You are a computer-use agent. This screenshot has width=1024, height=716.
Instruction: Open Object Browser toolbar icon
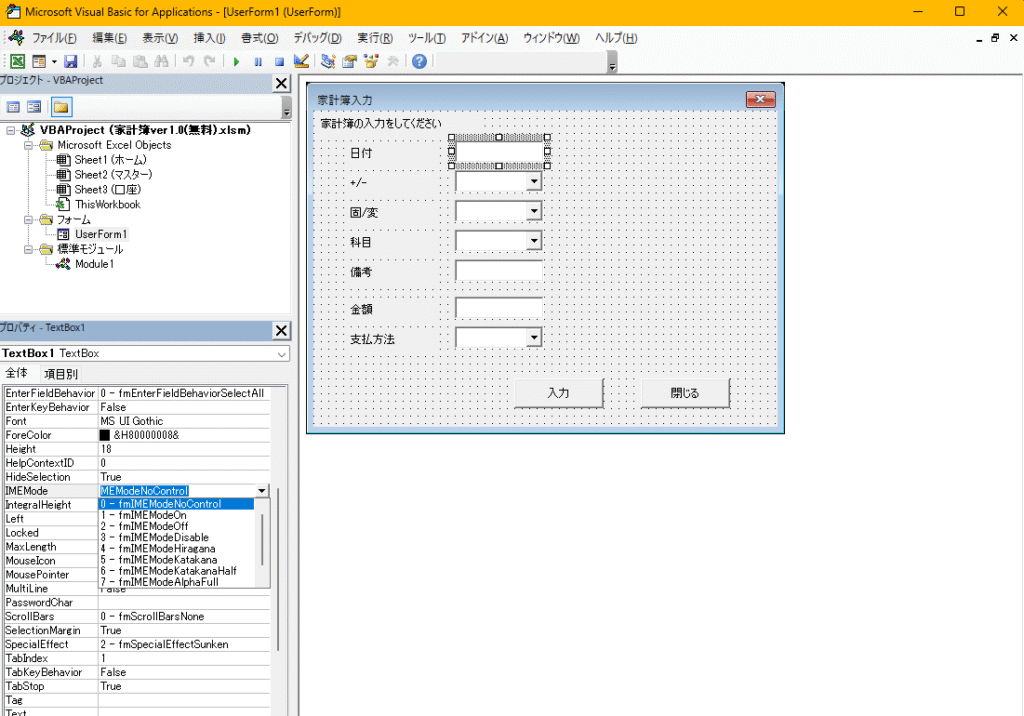(371, 61)
